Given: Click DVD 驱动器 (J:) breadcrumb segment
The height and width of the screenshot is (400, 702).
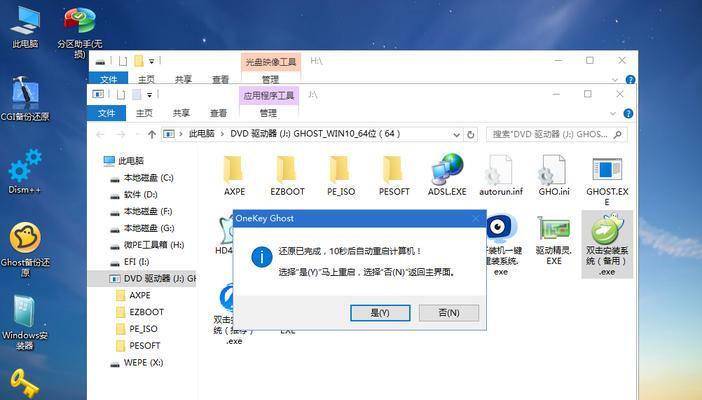Looking at the screenshot, I should [315, 134].
